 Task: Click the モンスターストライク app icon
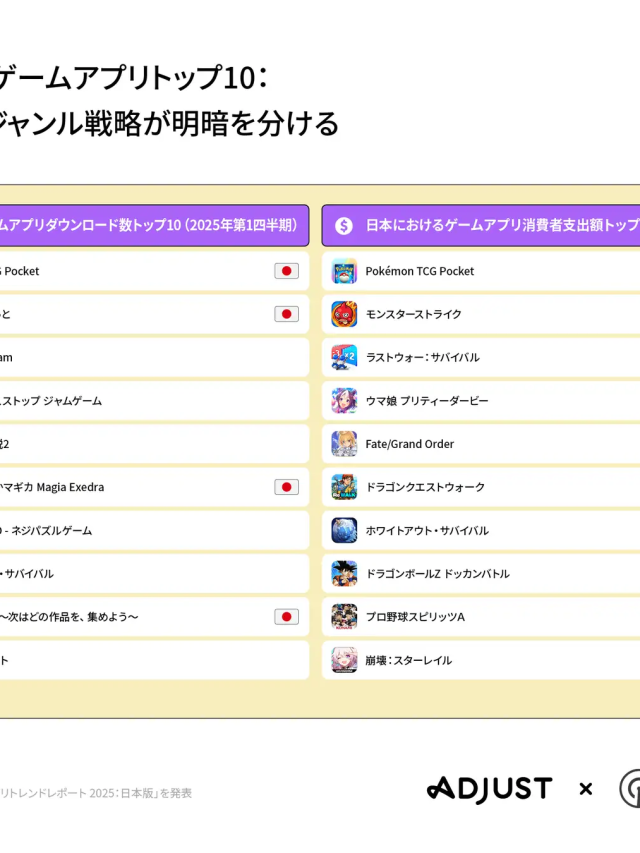point(344,314)
